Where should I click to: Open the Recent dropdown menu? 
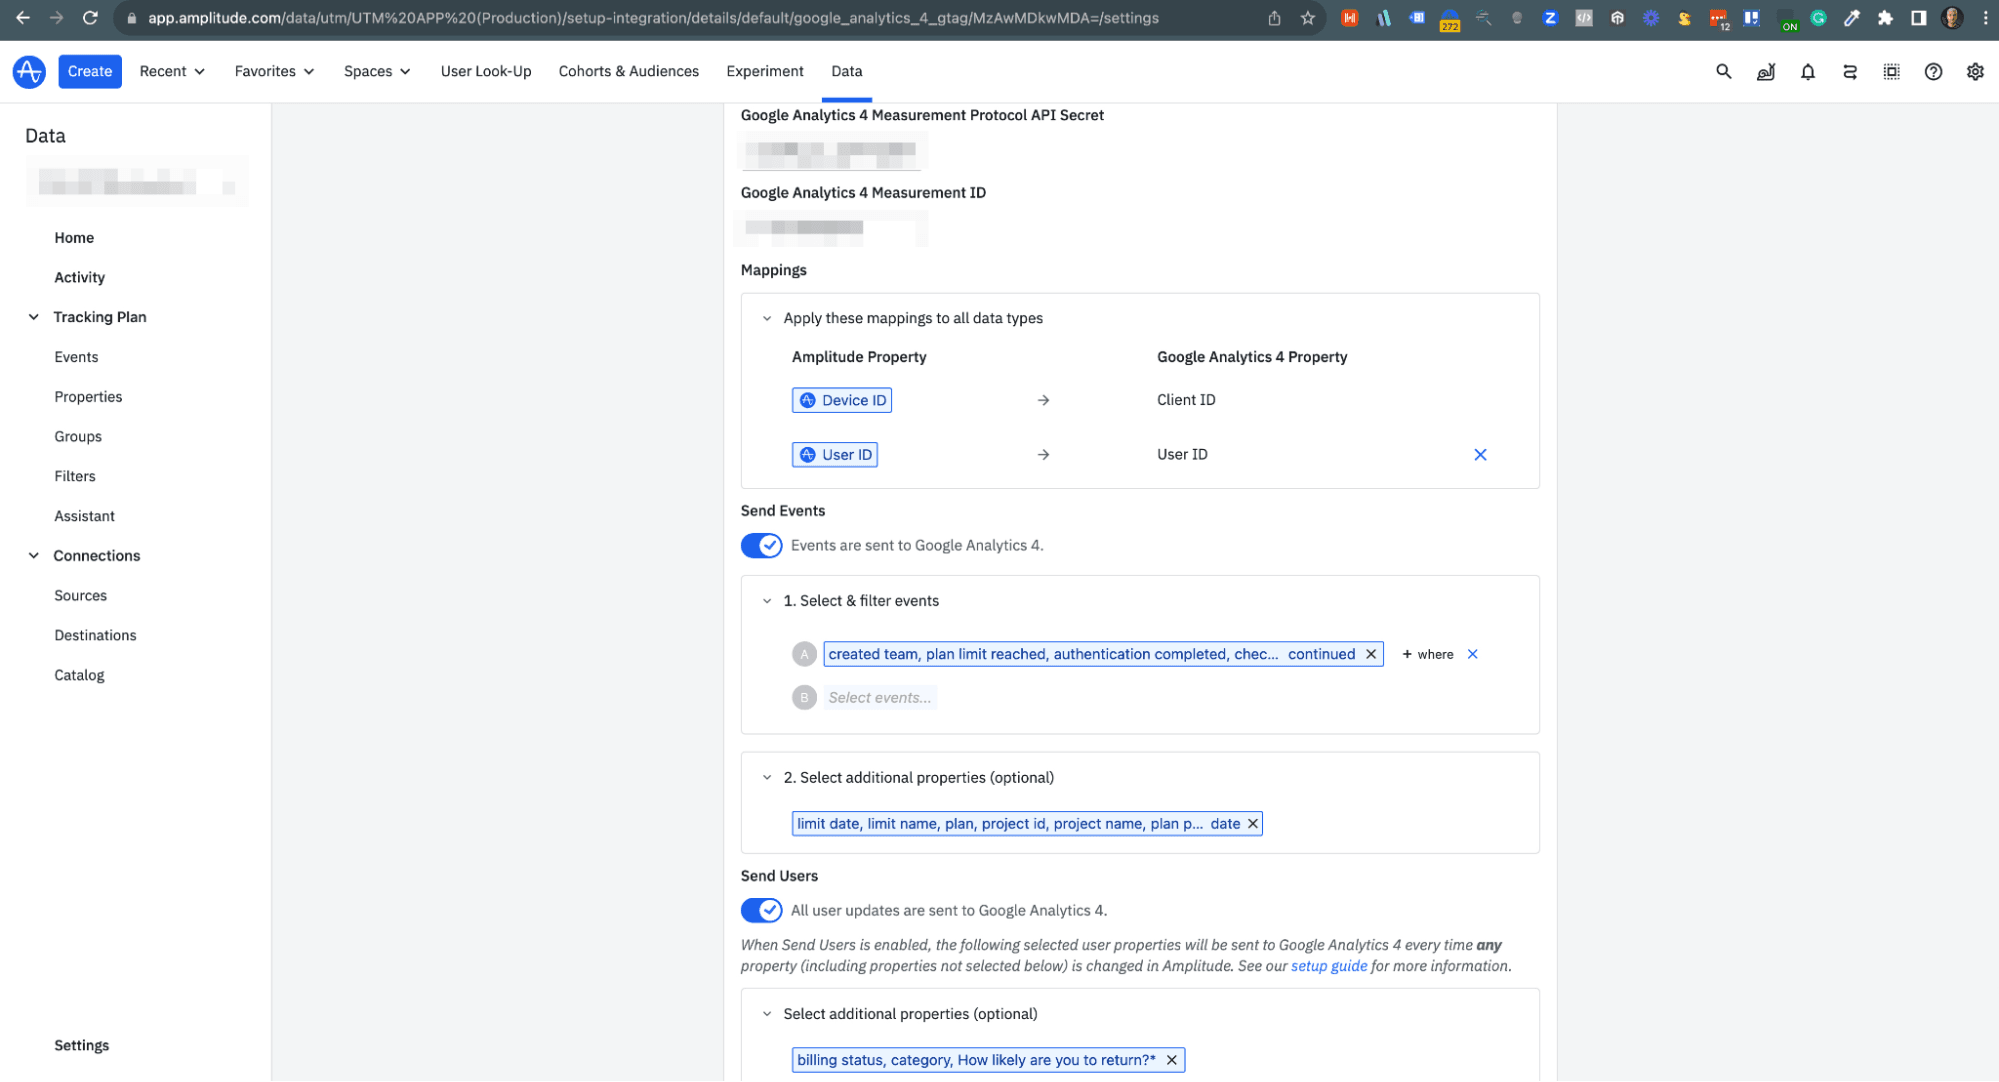pos(172,71)
